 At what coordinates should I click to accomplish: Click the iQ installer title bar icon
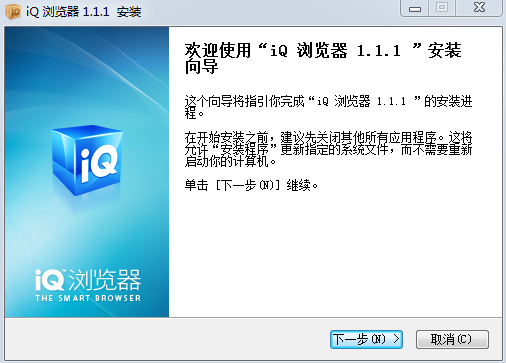13,12
